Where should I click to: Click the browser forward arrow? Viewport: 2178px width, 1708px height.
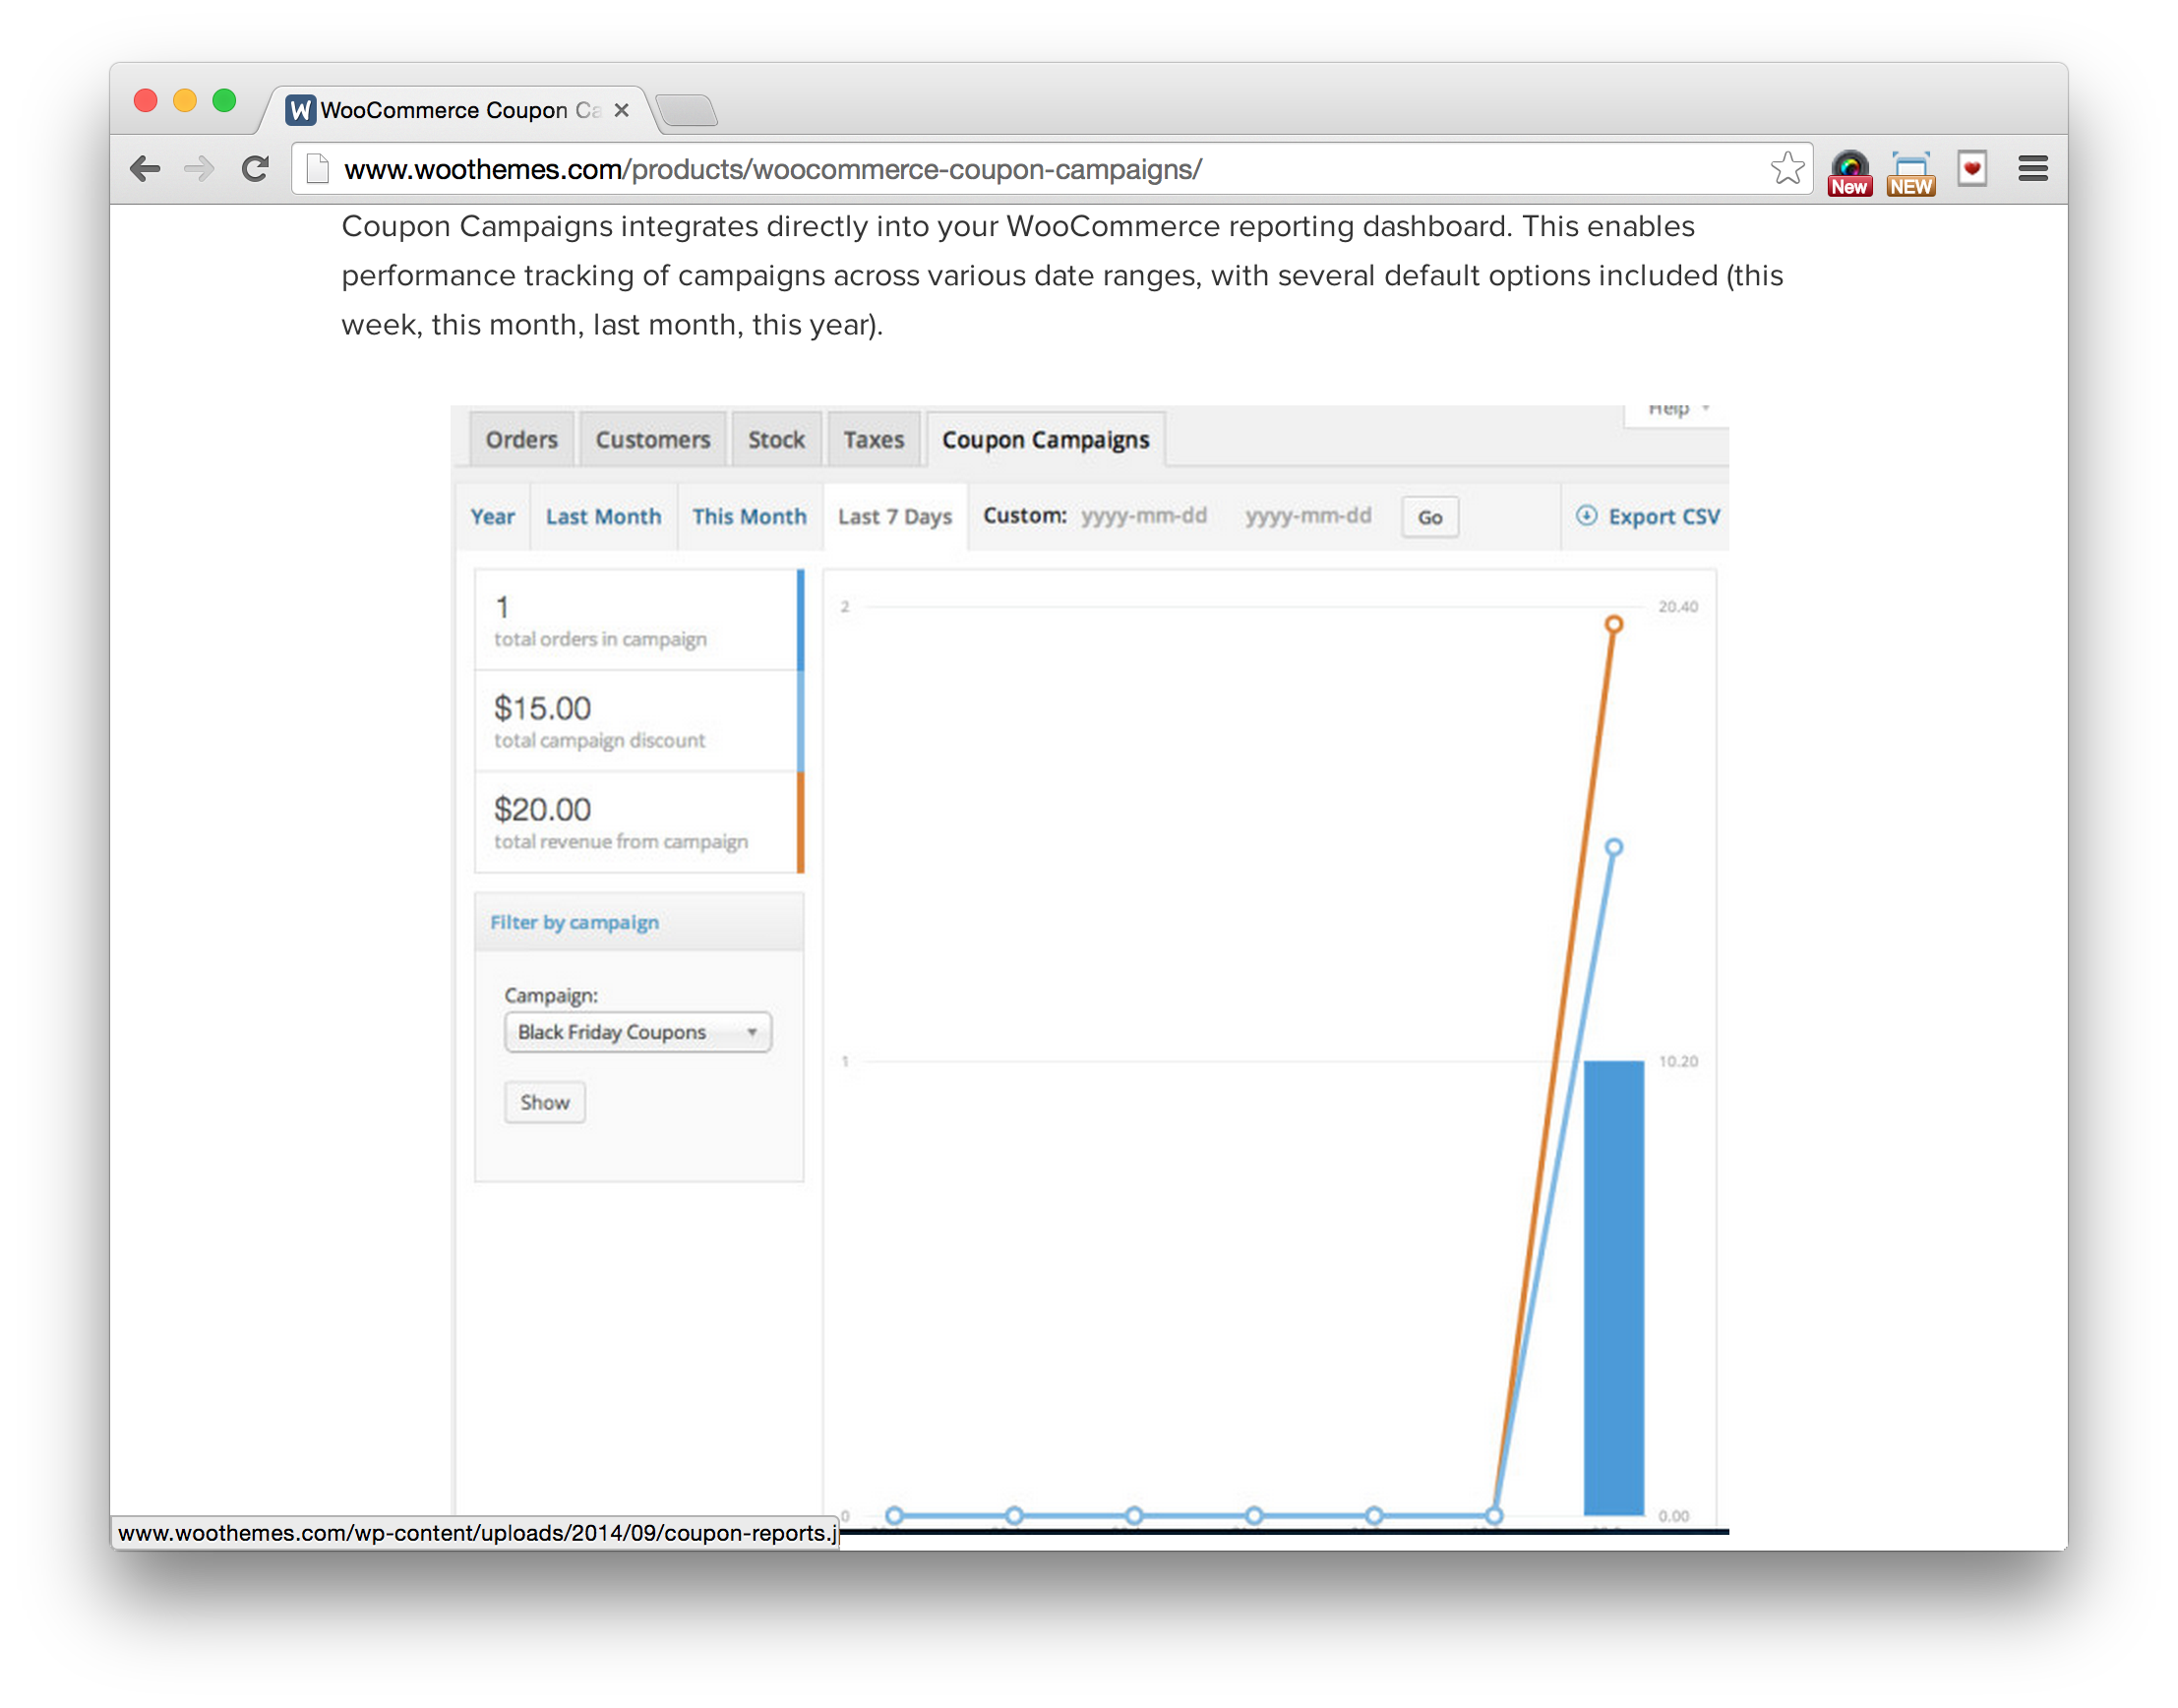click(x=199, y=169)
